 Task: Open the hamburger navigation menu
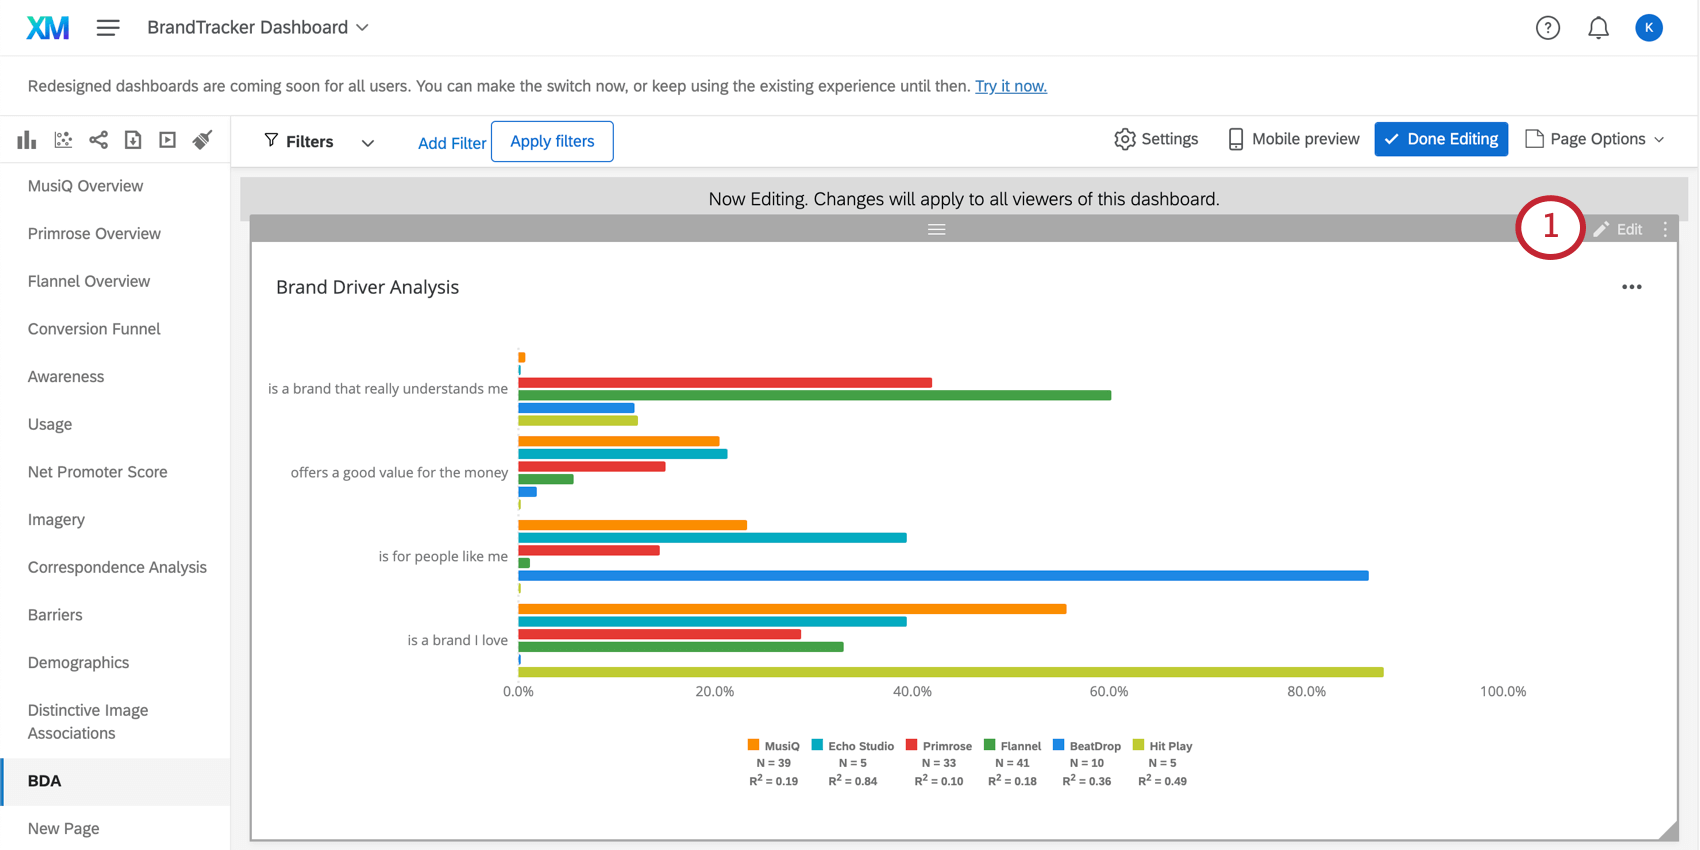108,28
